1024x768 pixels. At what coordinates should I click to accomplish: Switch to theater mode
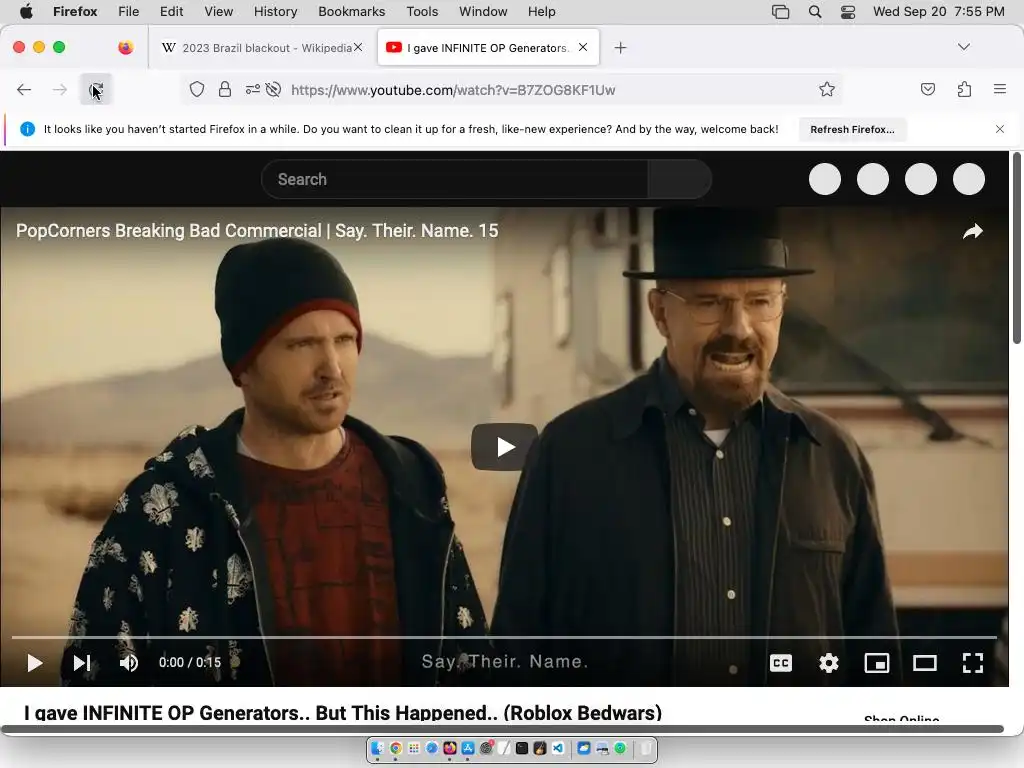point(925,663)
